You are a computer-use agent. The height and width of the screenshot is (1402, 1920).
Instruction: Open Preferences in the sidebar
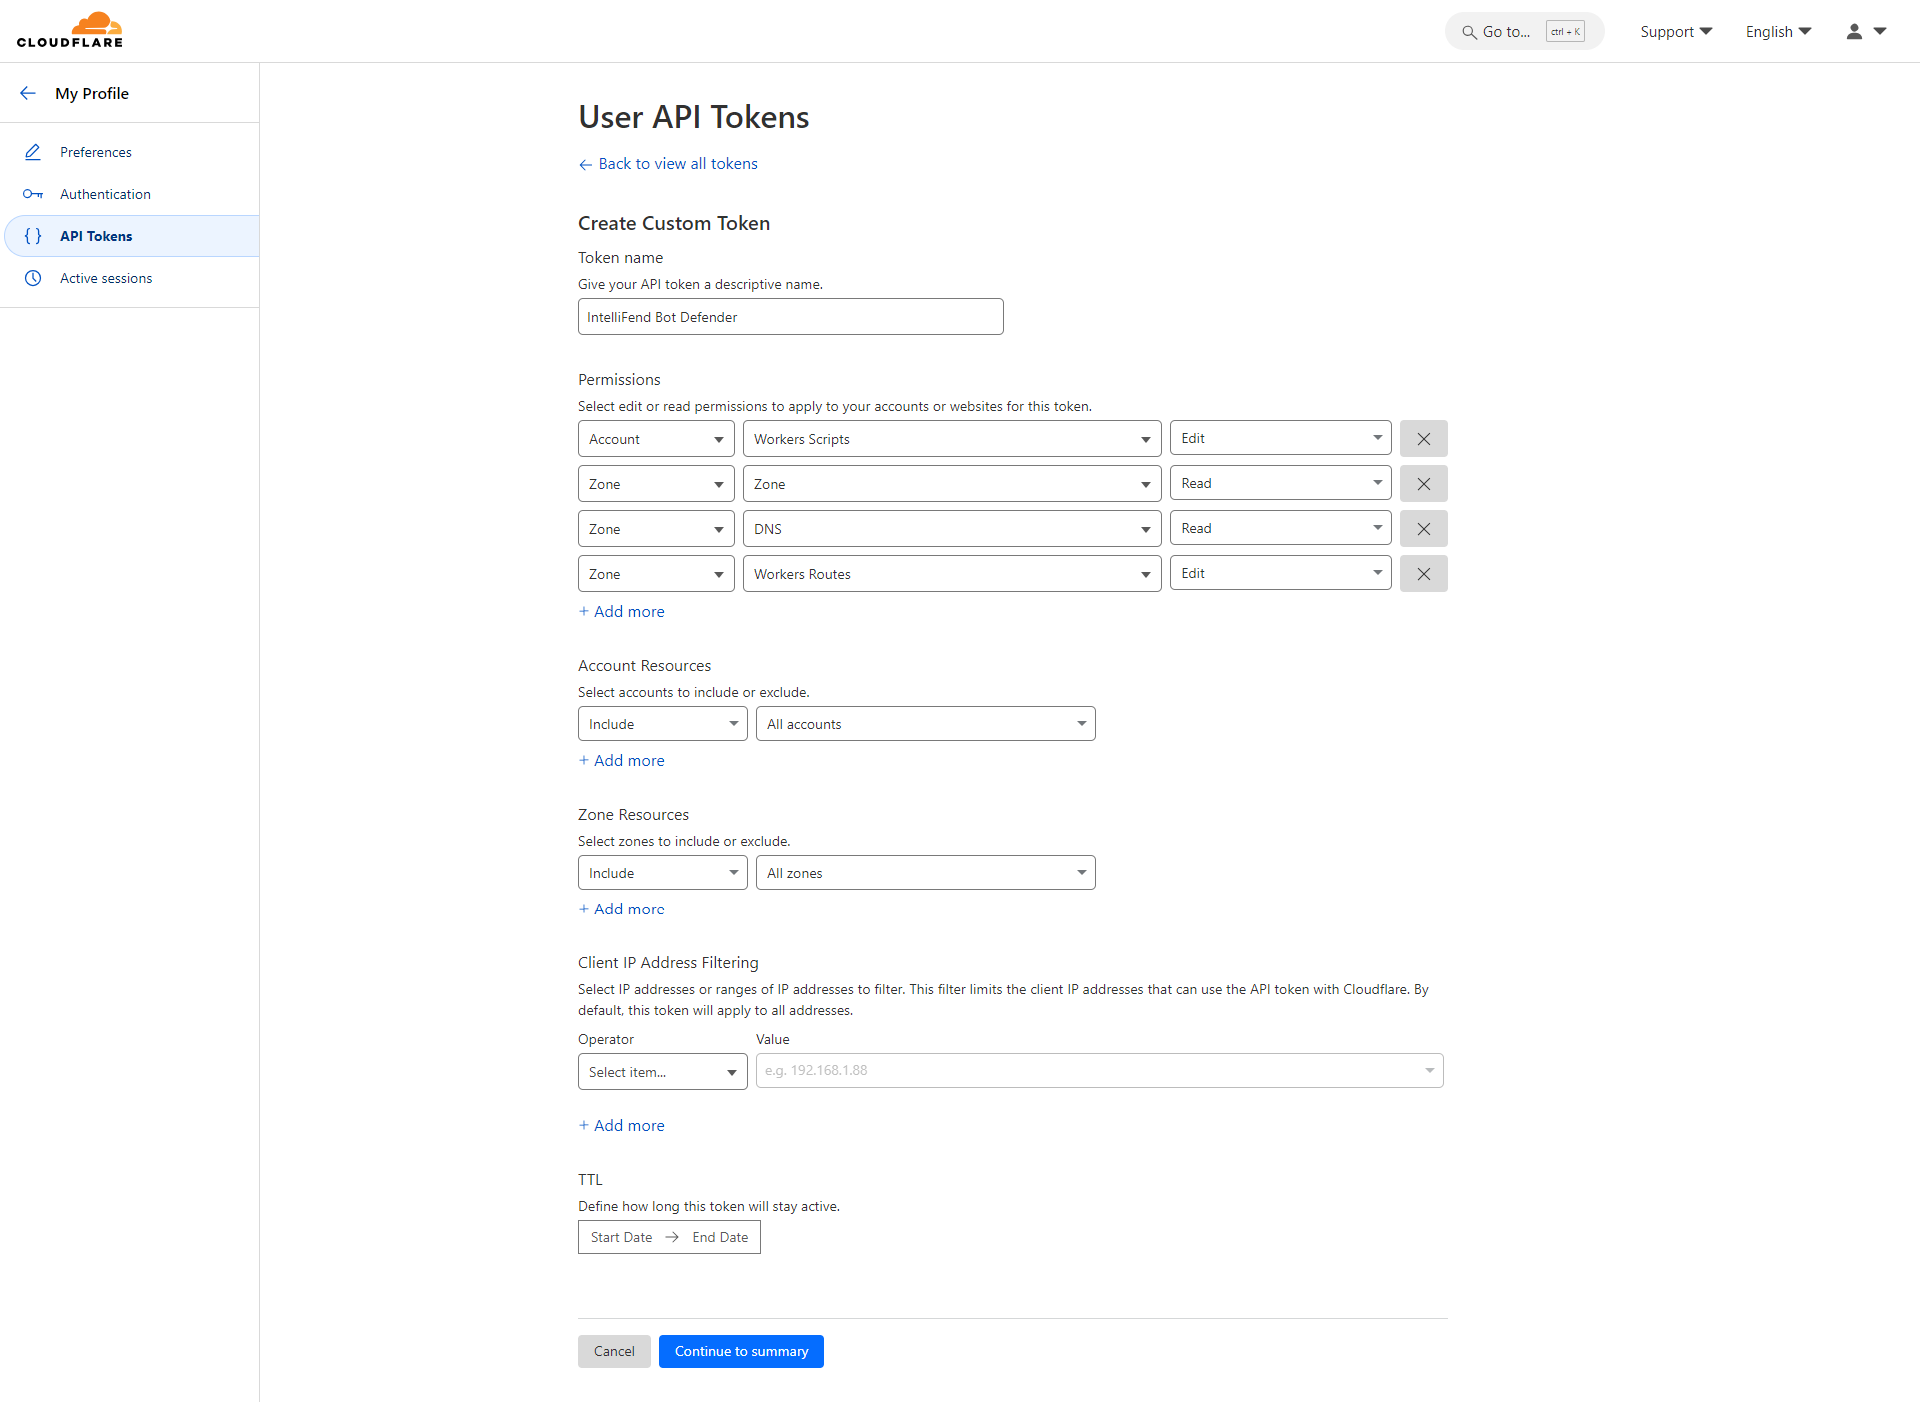130,152
